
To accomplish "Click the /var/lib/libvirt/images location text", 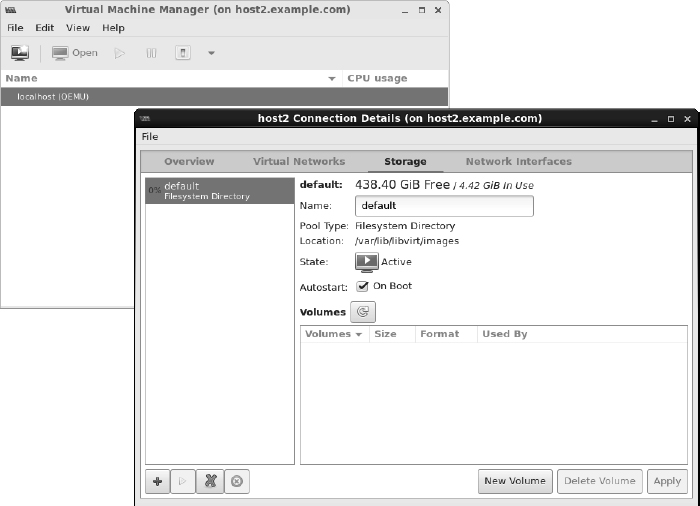I will 407,241.
